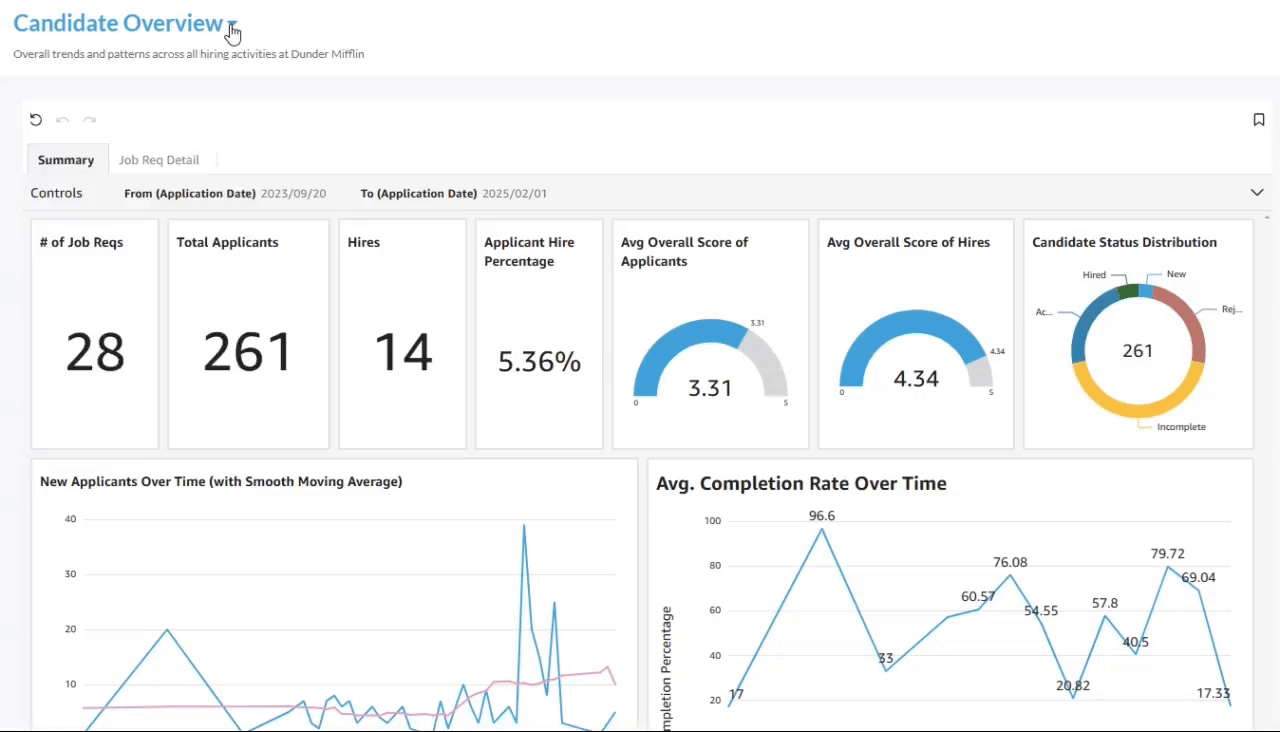
Task: Switch to the Job Req Detail tab
Action: pyautogui.click(x=159, y=160)
